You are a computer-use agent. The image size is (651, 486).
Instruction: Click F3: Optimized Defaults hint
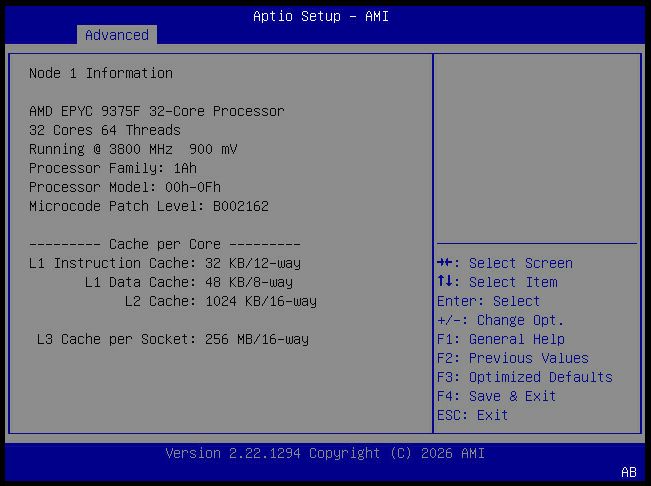click(525, 377)
